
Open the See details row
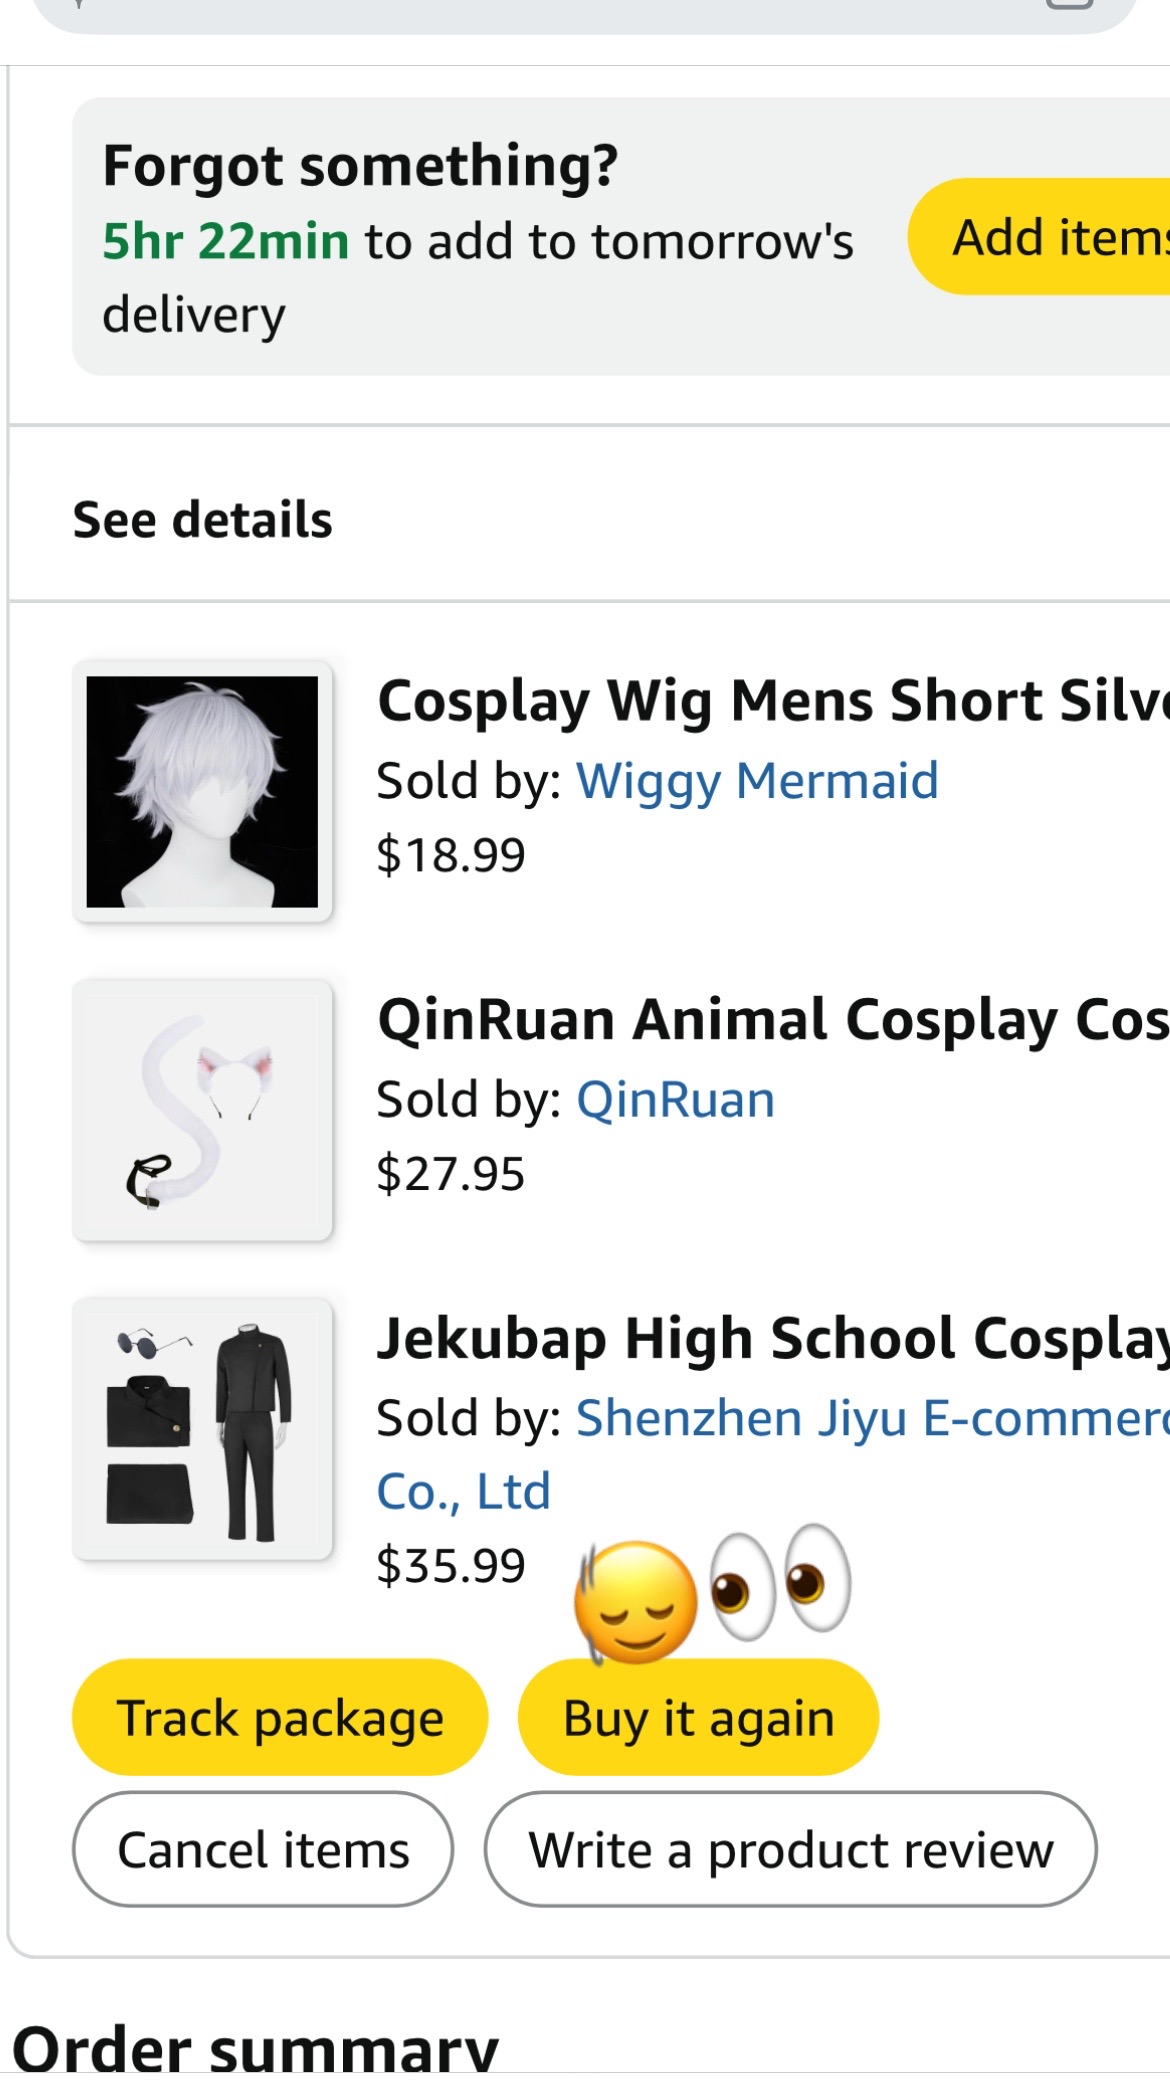[x=589, y=519]
